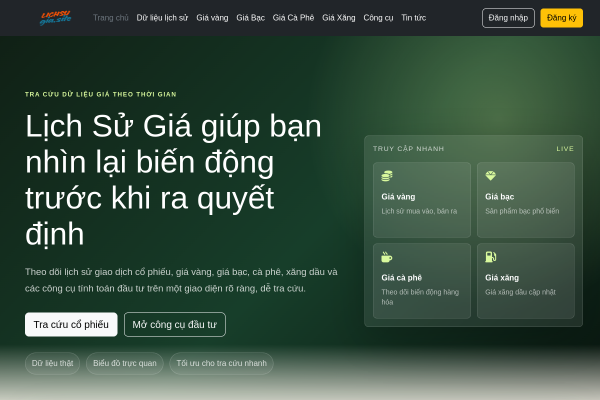Click the green TRA CỨU DỮ LIỆU GIÁ tagline

(x=101, y=94)
